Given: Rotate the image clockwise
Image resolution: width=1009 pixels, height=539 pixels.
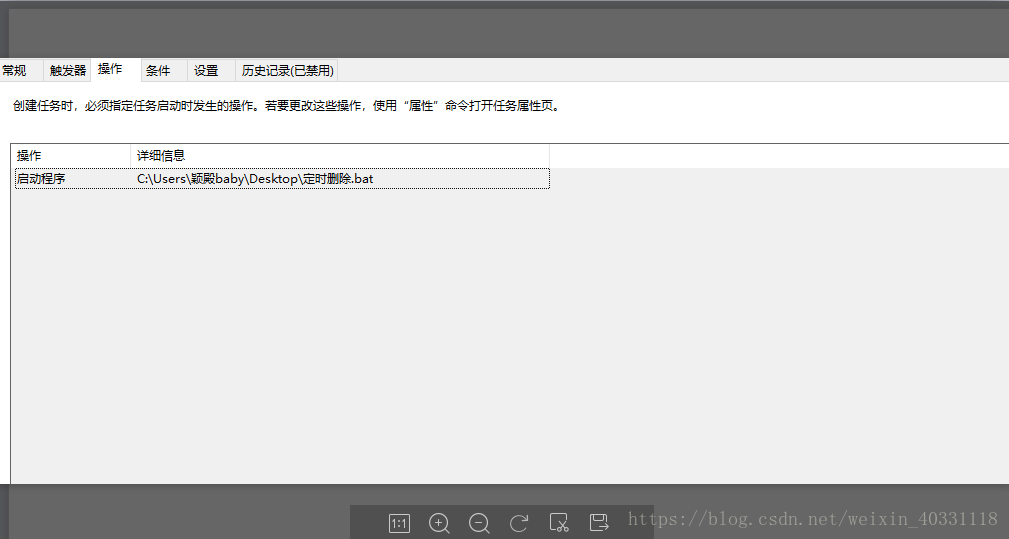Looking at the screenshot, I should [x=519, y=523].
